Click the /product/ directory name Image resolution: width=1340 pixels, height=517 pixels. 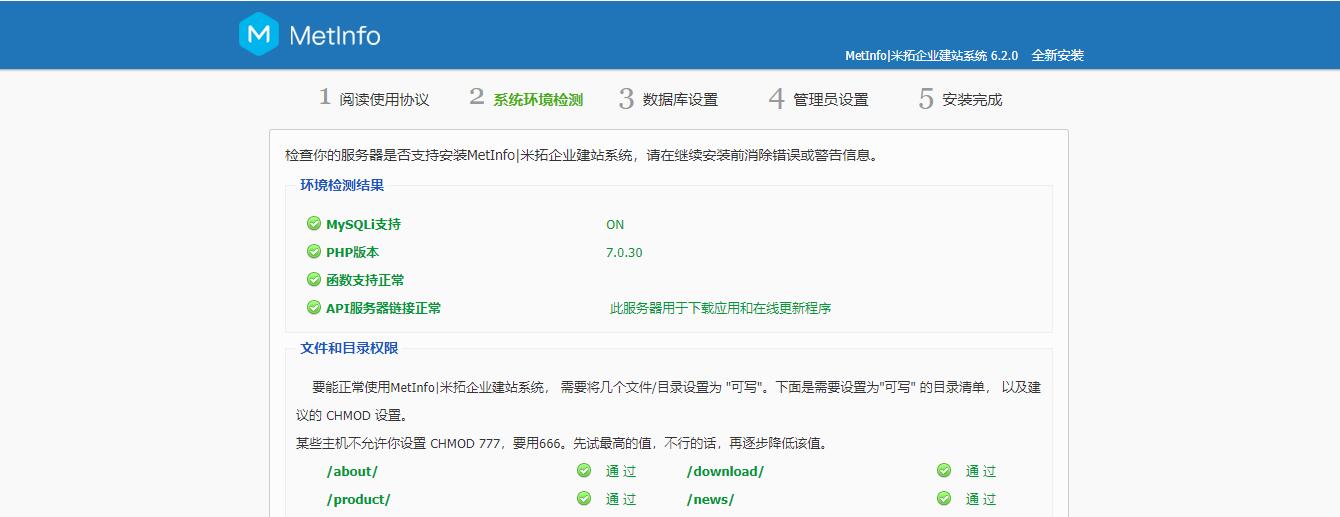(x=358, y=499)
